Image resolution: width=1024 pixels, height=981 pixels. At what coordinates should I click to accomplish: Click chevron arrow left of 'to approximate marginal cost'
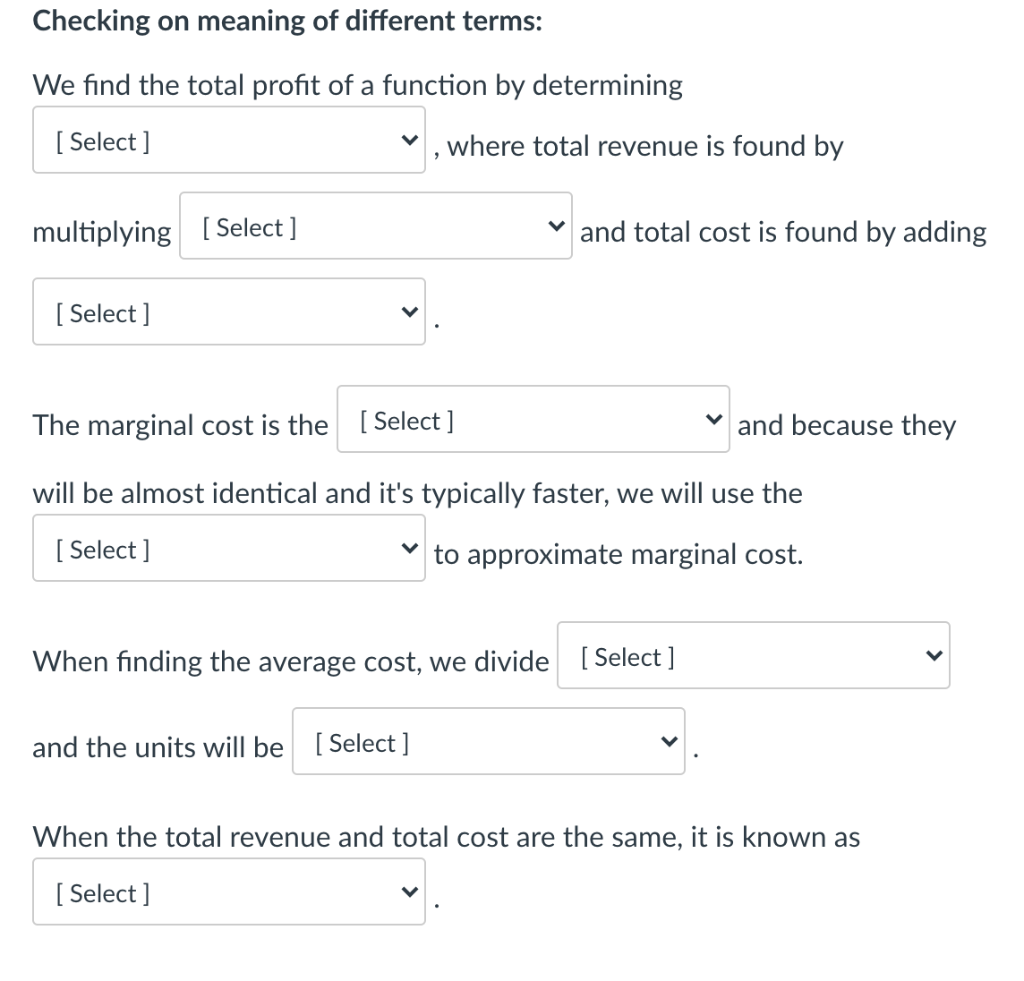click(409, 548)
